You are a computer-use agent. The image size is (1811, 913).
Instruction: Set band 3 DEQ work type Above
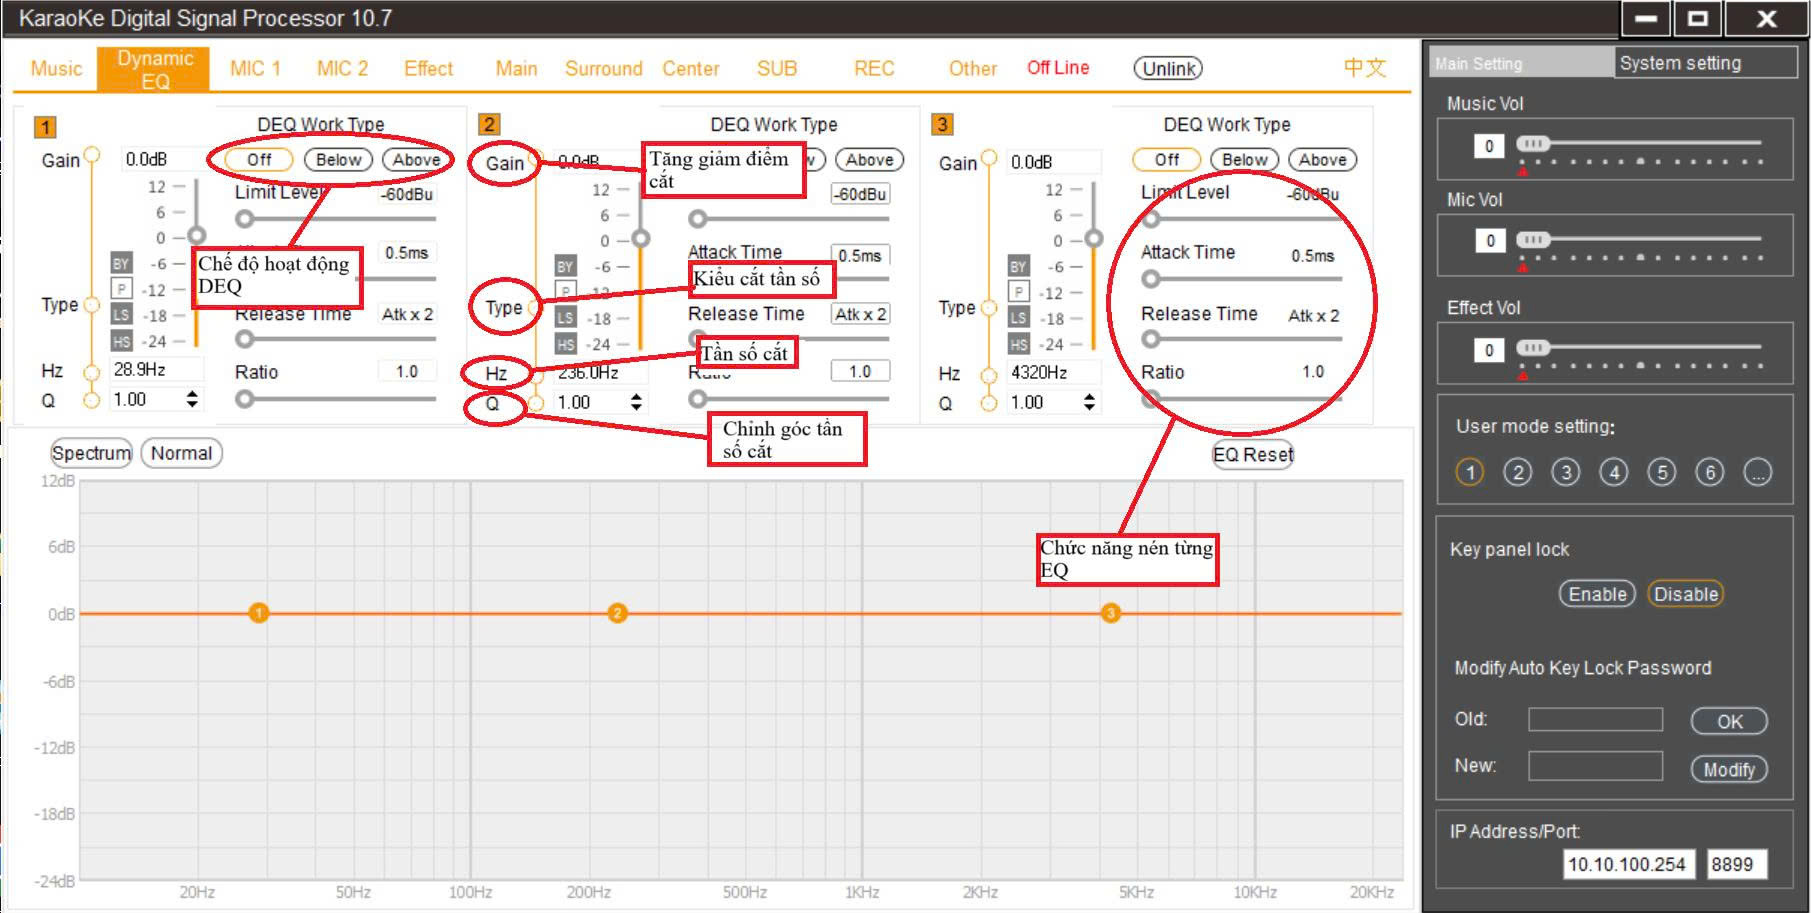tap(1323, 160)
